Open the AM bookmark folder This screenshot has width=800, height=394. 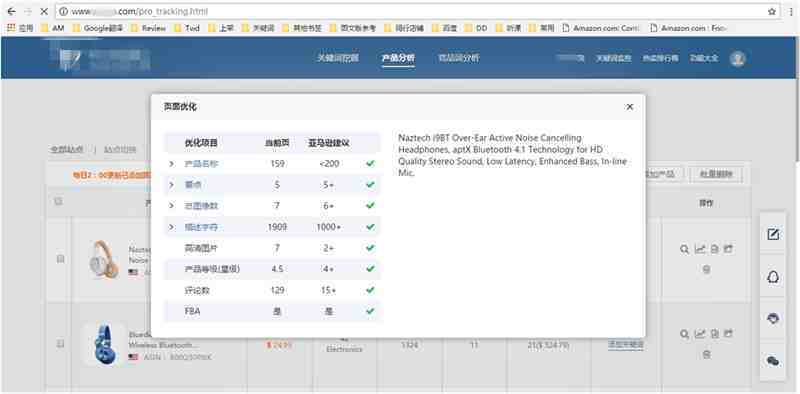click(53, 28)
